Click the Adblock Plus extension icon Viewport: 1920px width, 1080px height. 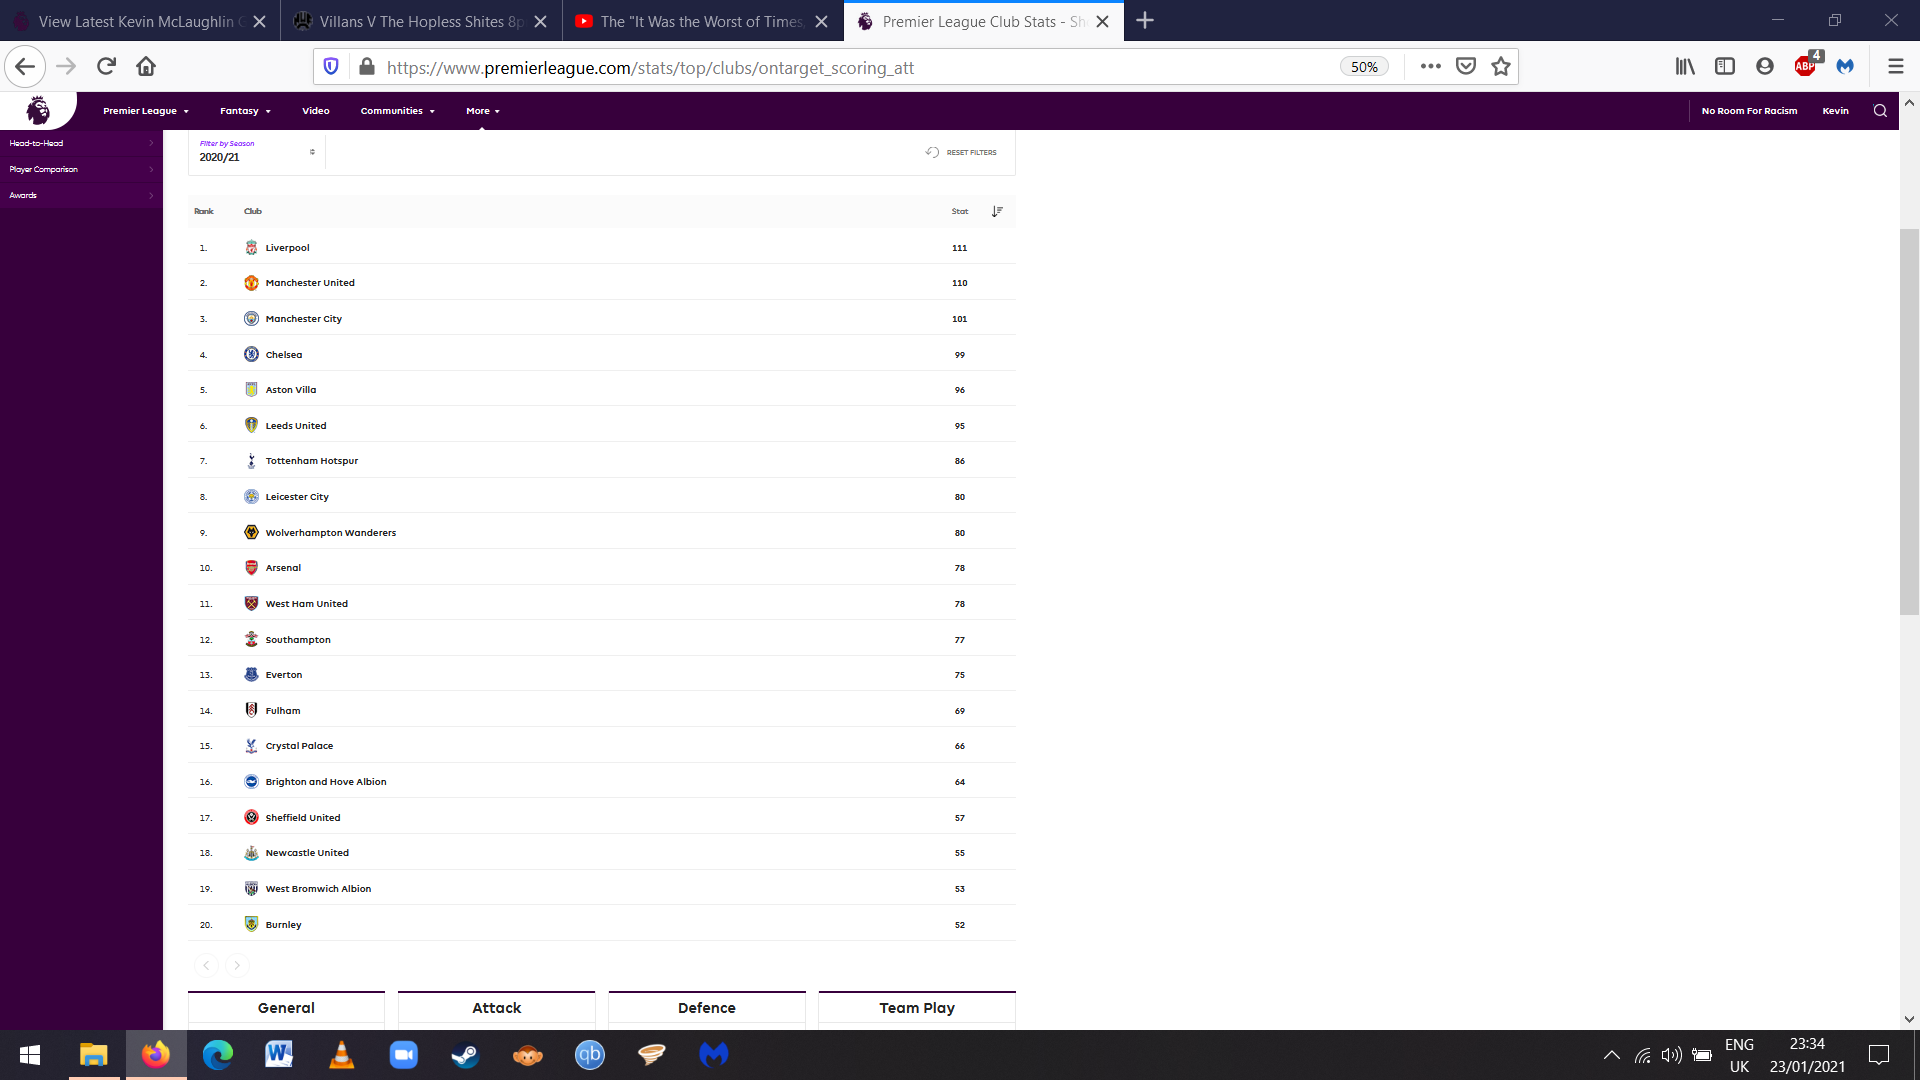1806,66
